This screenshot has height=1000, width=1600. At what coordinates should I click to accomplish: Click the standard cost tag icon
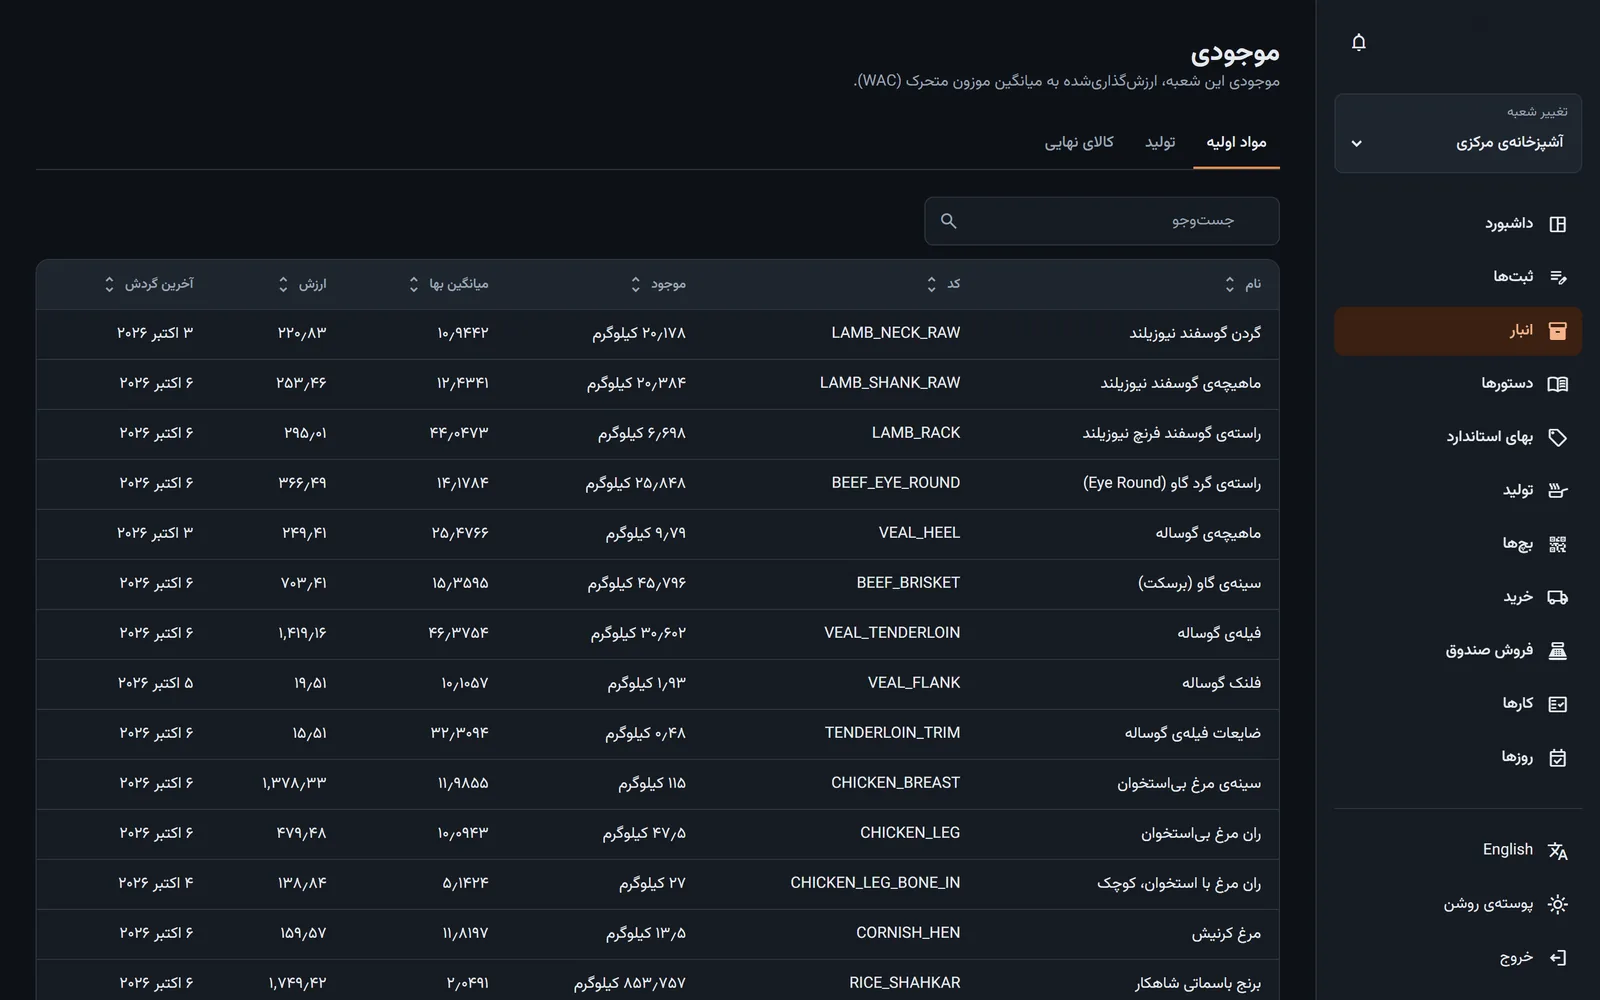[1557, 437]
